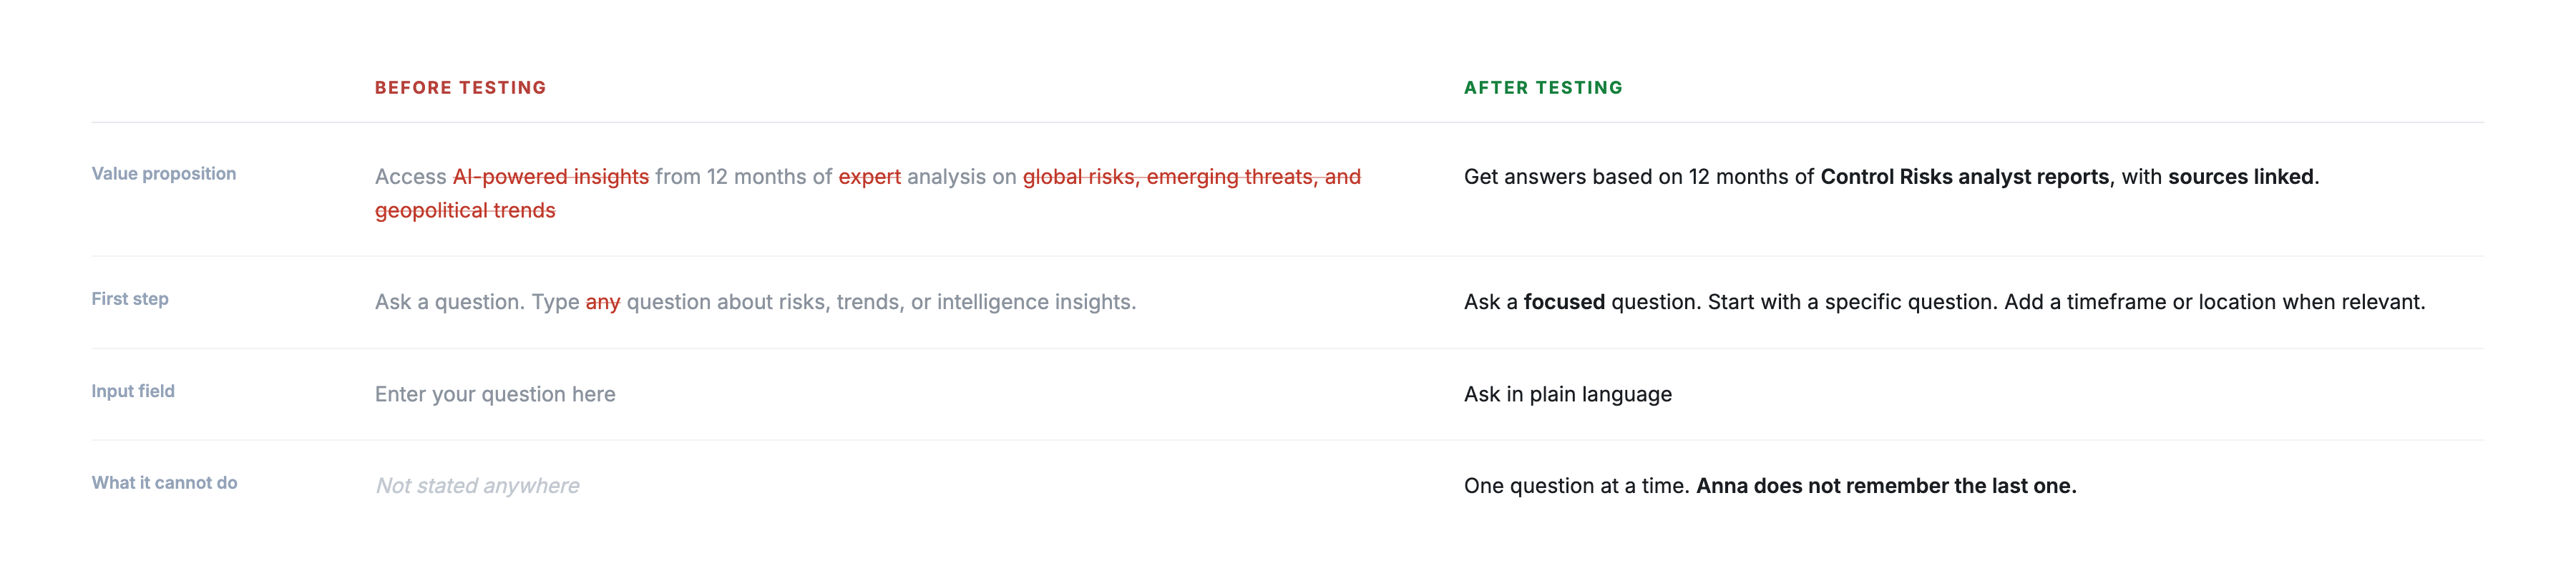Click 'One question at a time' text
This screenshot has width=2576, height=561.
(x=1574, y=486)
